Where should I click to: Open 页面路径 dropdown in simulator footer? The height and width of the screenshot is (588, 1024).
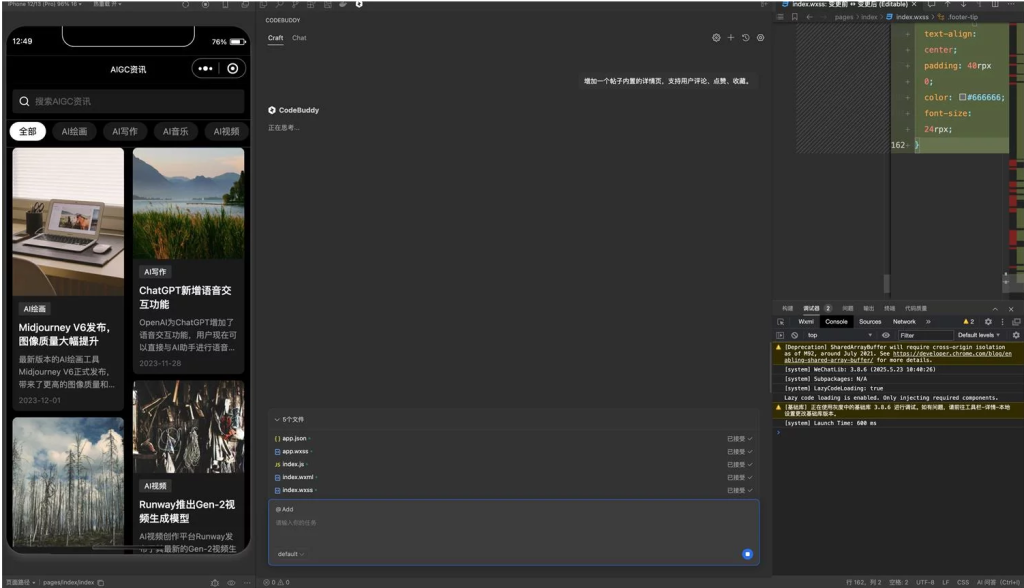tap(20, 582)
